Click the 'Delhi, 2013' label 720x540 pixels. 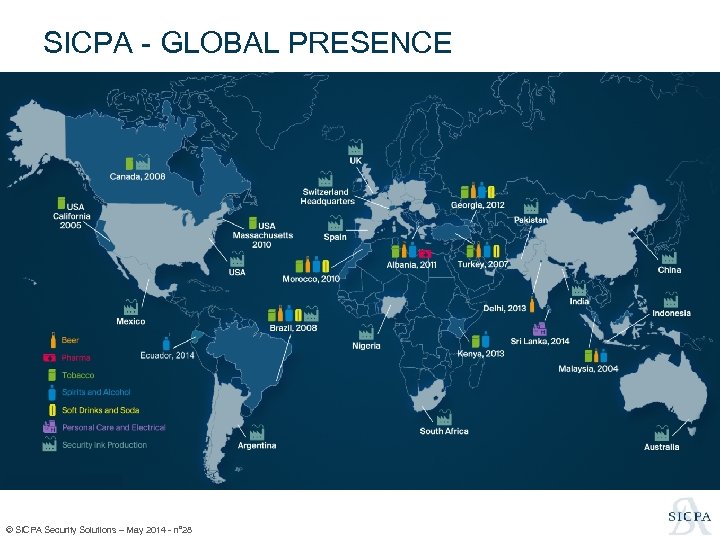coord(505,308)
